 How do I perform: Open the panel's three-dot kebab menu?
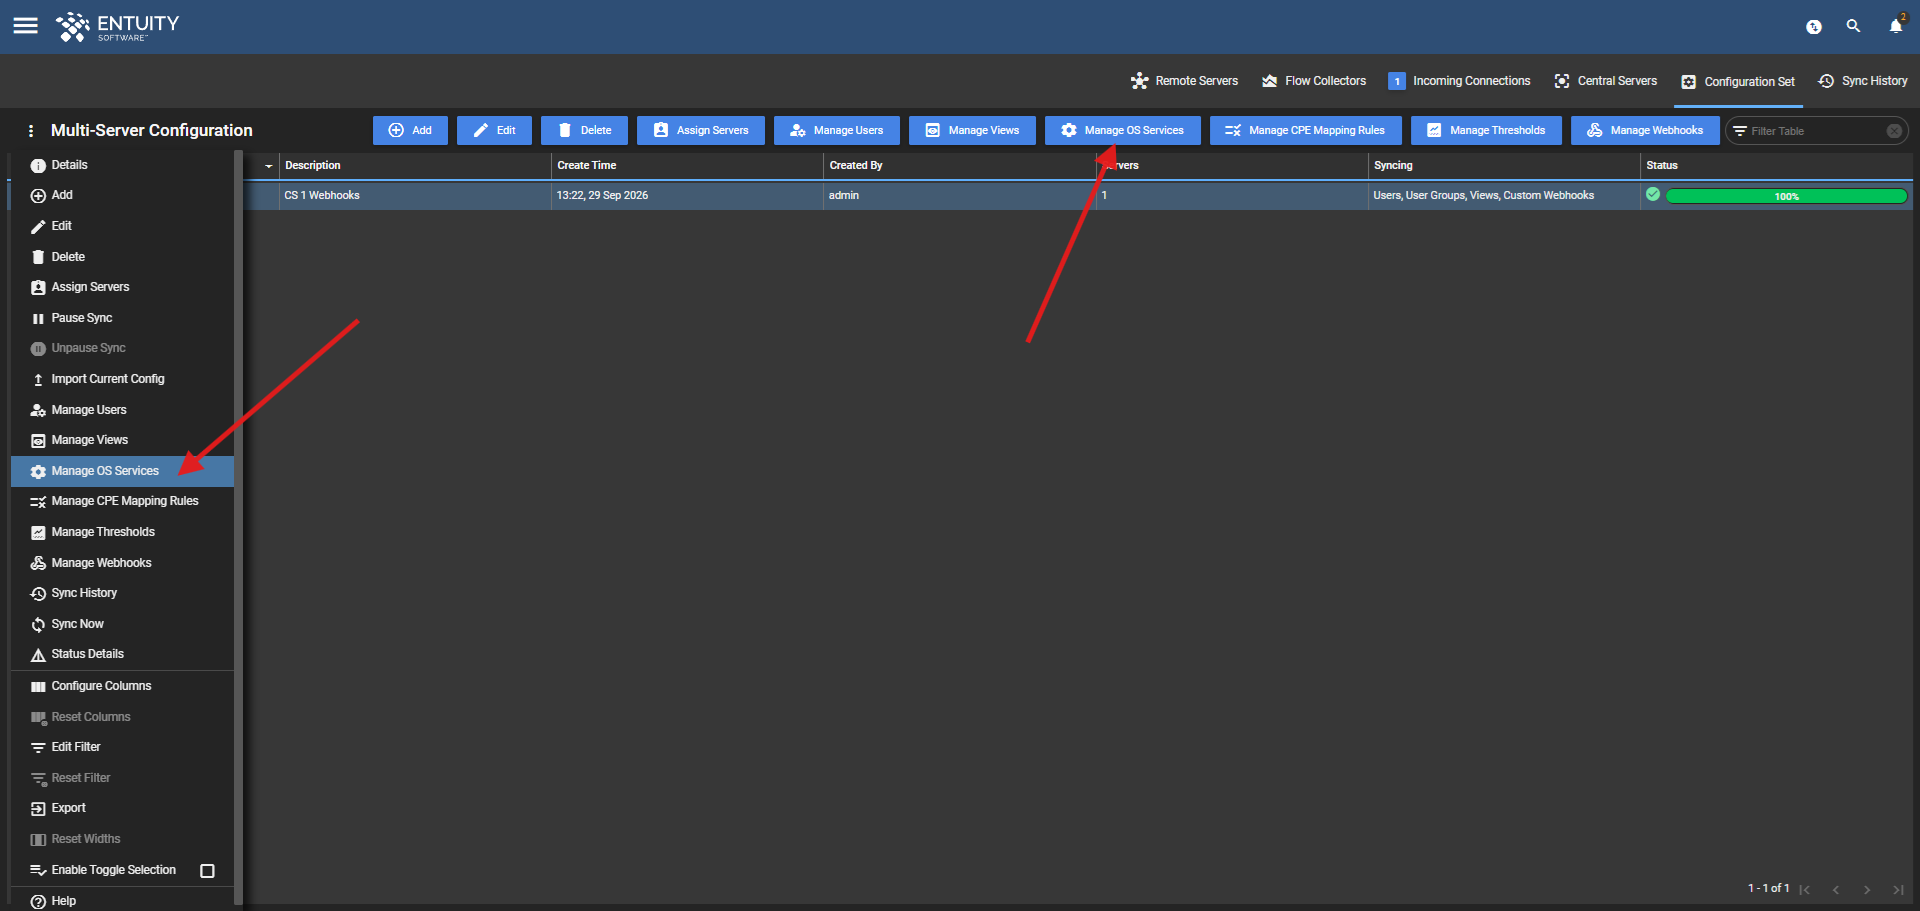[x=31, y=131]
